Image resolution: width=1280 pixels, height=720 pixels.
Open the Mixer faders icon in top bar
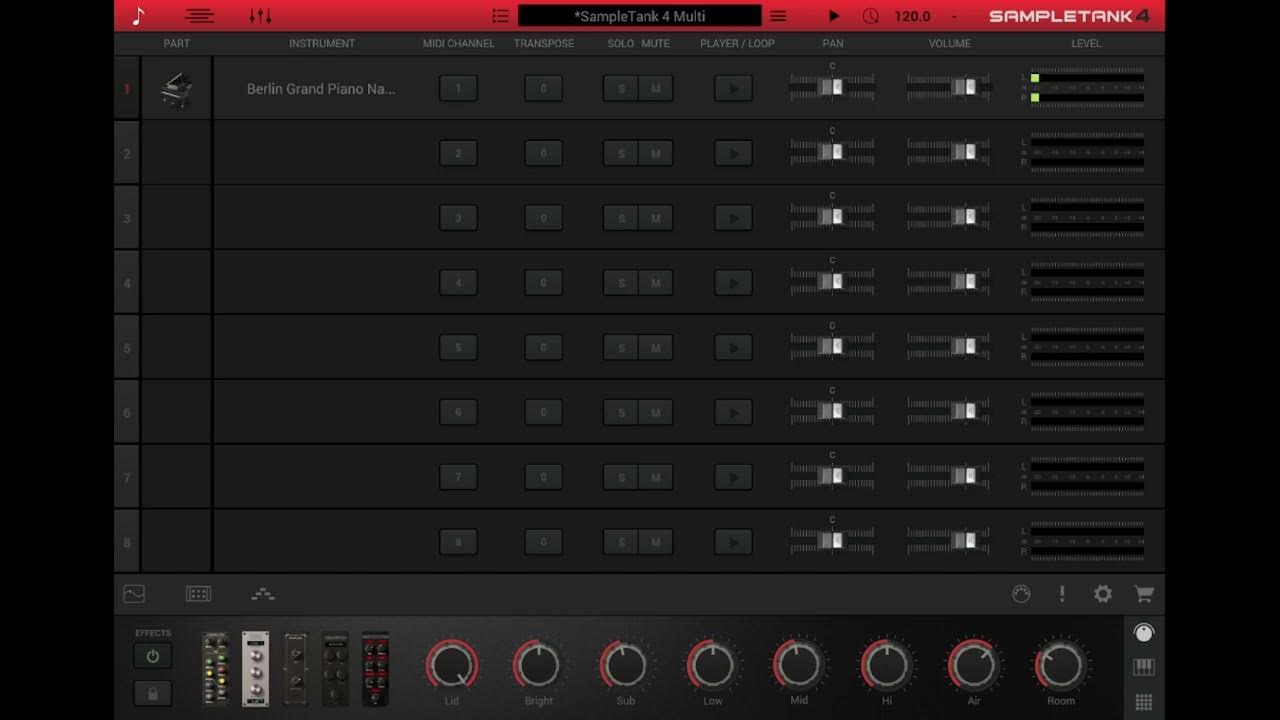(260, 16)
